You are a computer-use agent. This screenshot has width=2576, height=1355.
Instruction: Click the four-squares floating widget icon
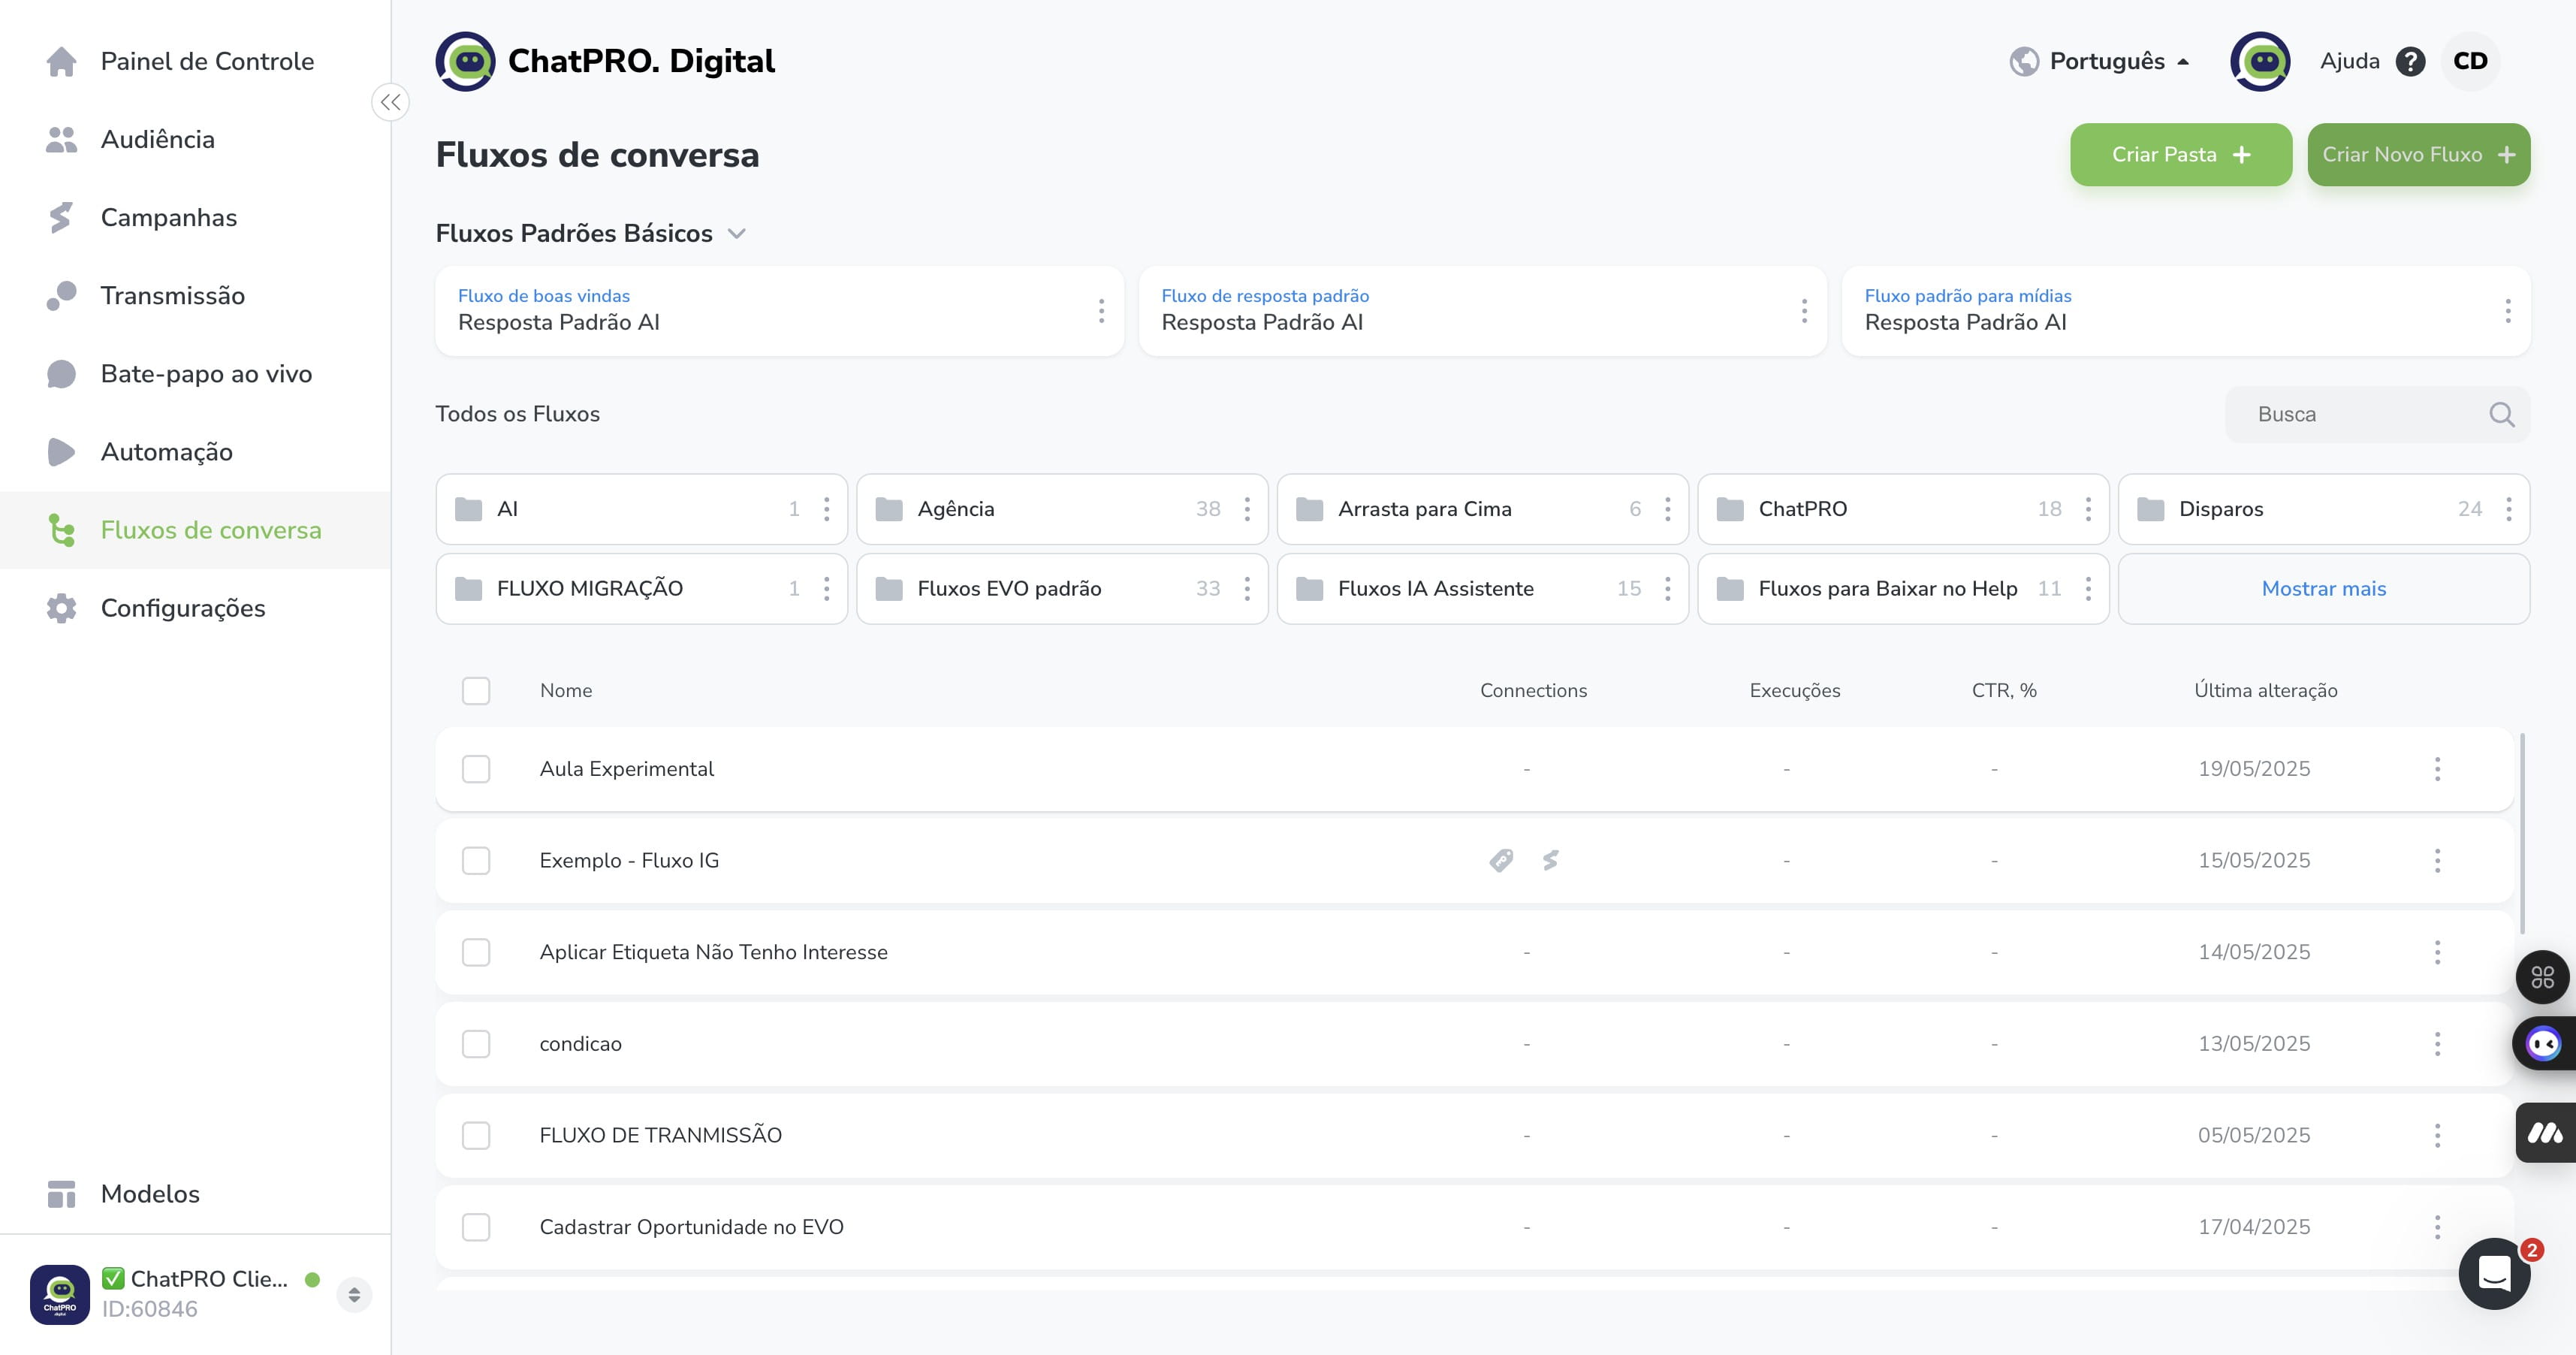click(x=2542, y=977)
